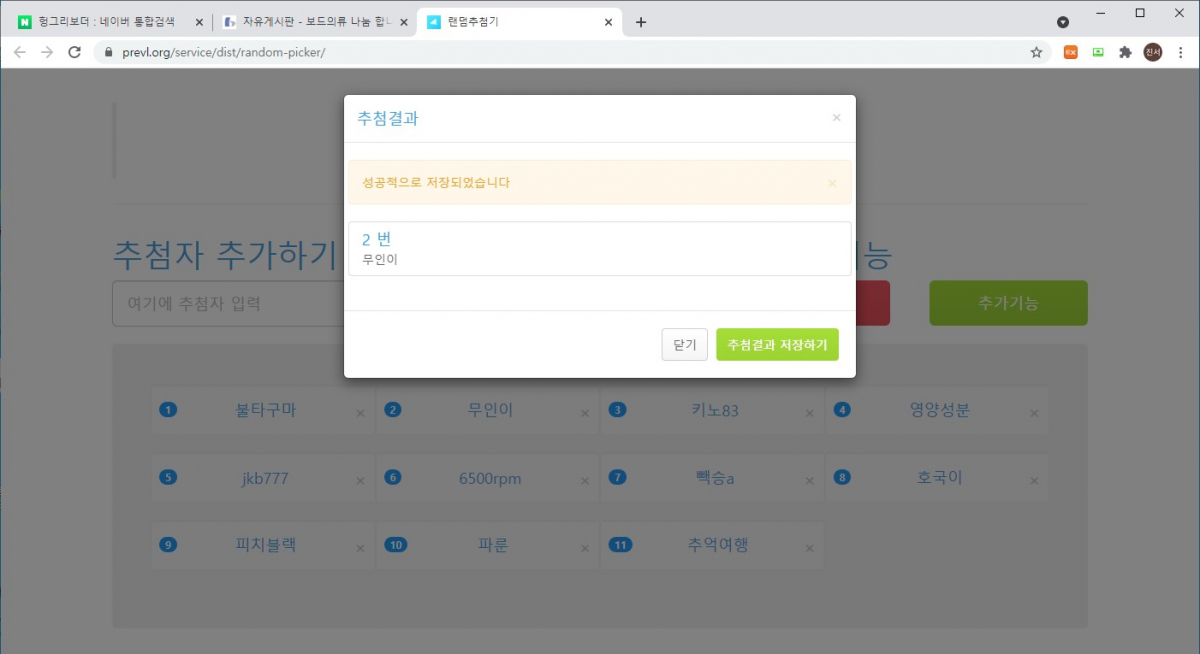Click participant number badge 11
1200x654 pixels.
pyautogui.click(x=621, y=545)
